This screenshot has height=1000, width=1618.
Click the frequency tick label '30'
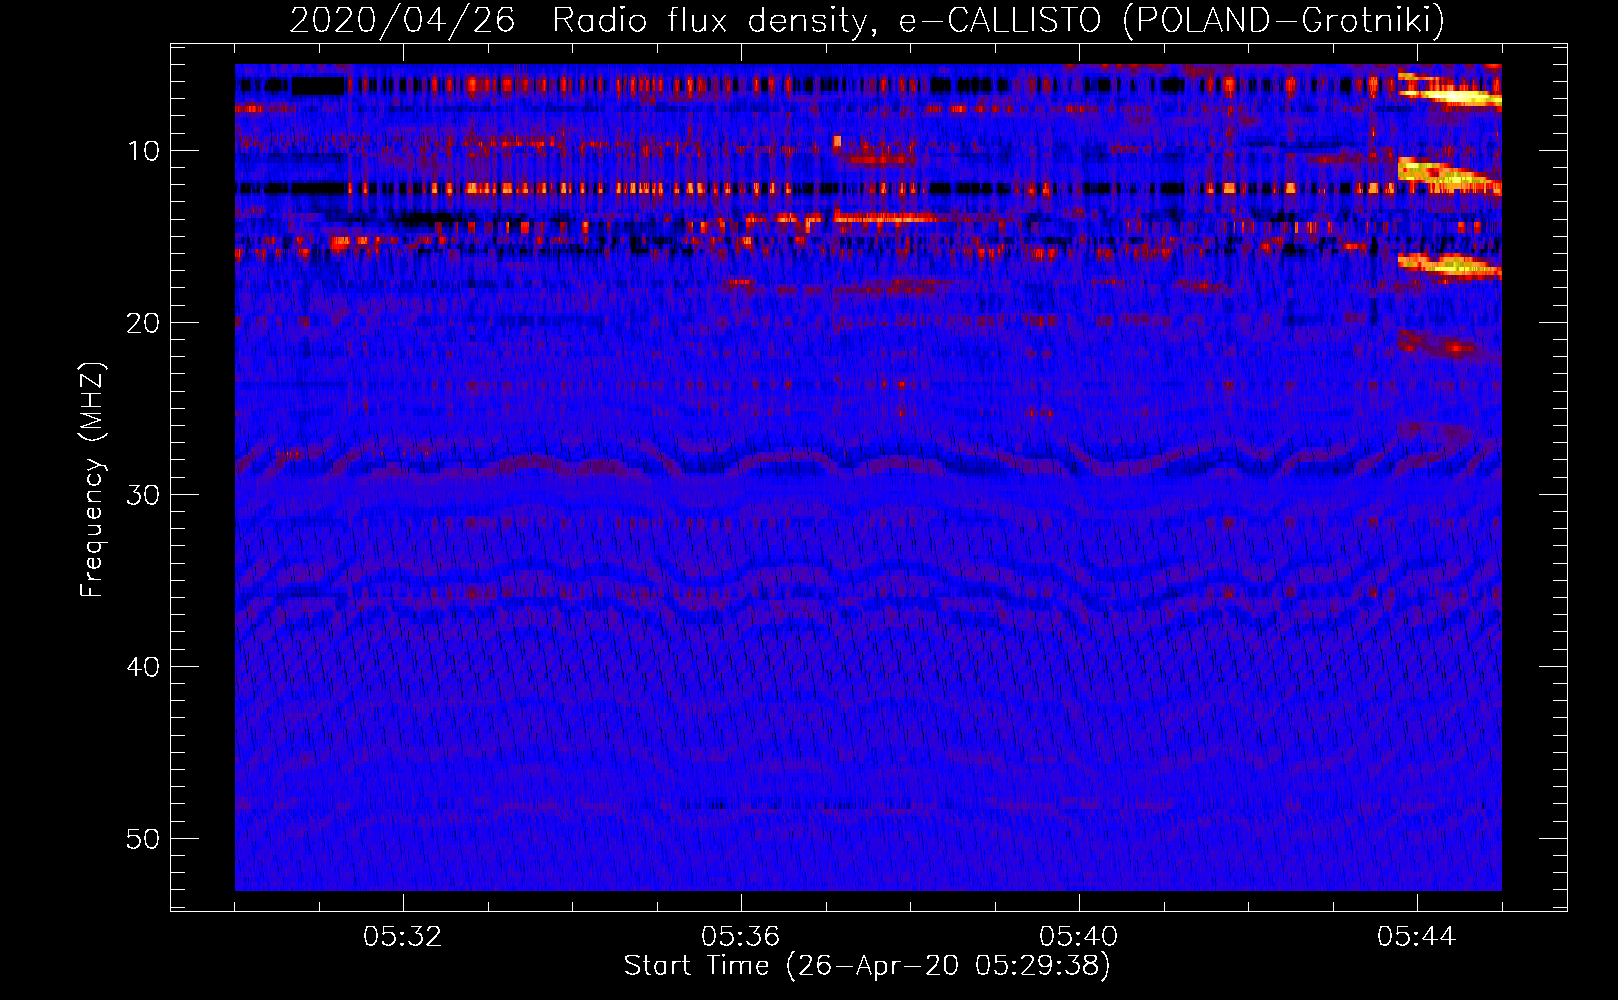click(x=144, y=495)
